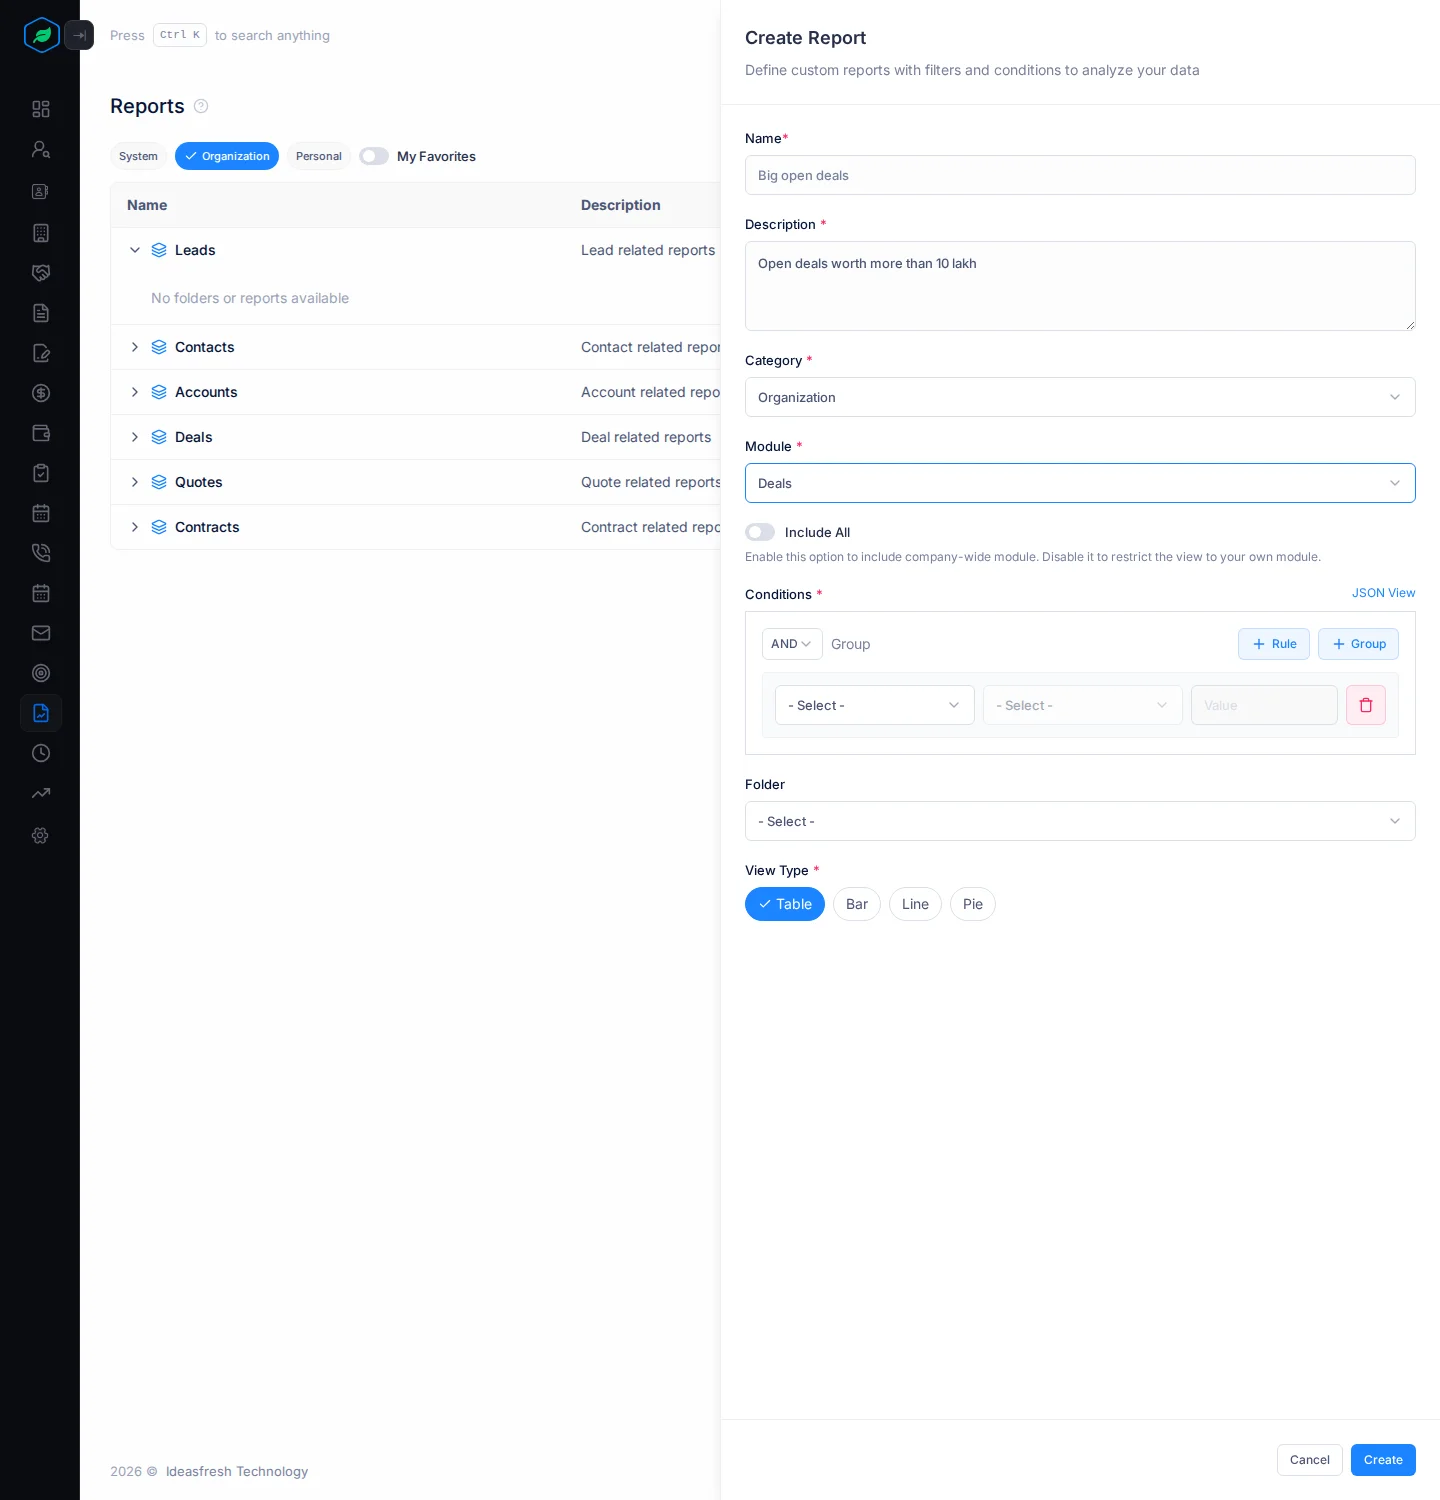Click the green leaf app logo

coord(41,35)
